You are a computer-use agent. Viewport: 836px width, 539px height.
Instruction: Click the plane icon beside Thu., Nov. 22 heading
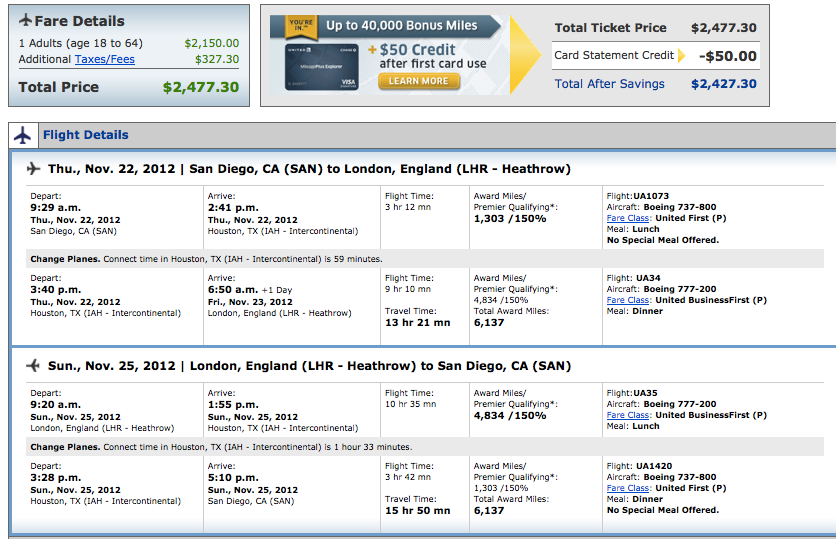(x=34, y=168)
